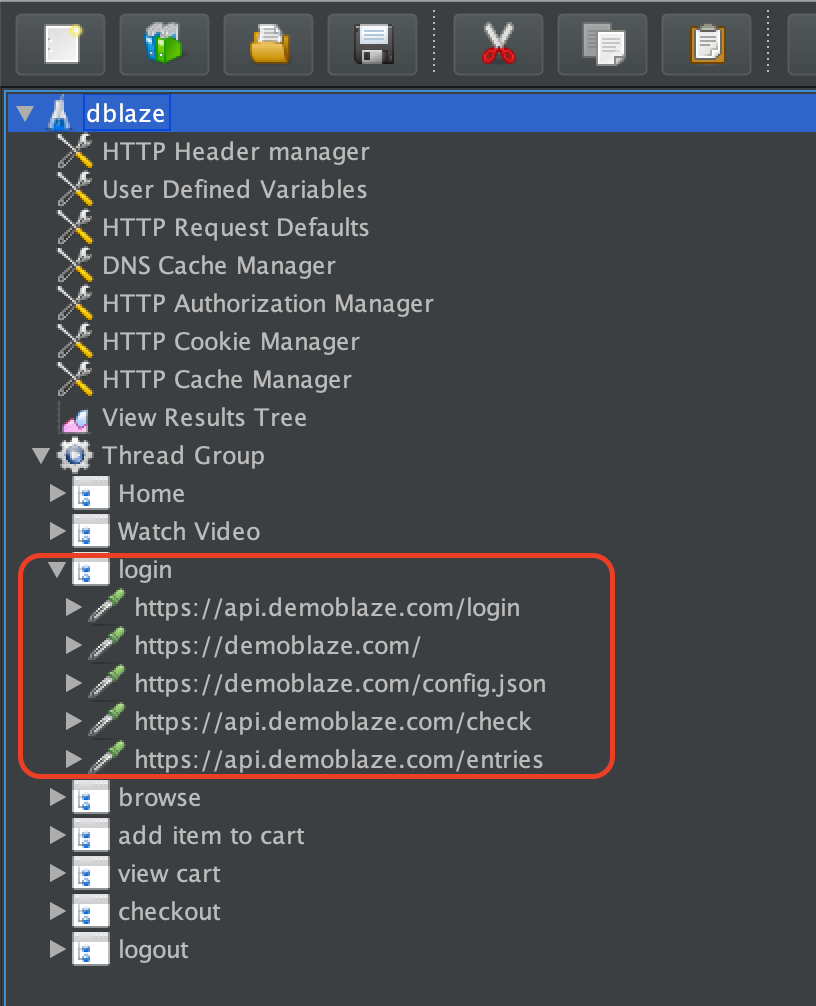Click the Thread Group gear icon

coord(75,456)
